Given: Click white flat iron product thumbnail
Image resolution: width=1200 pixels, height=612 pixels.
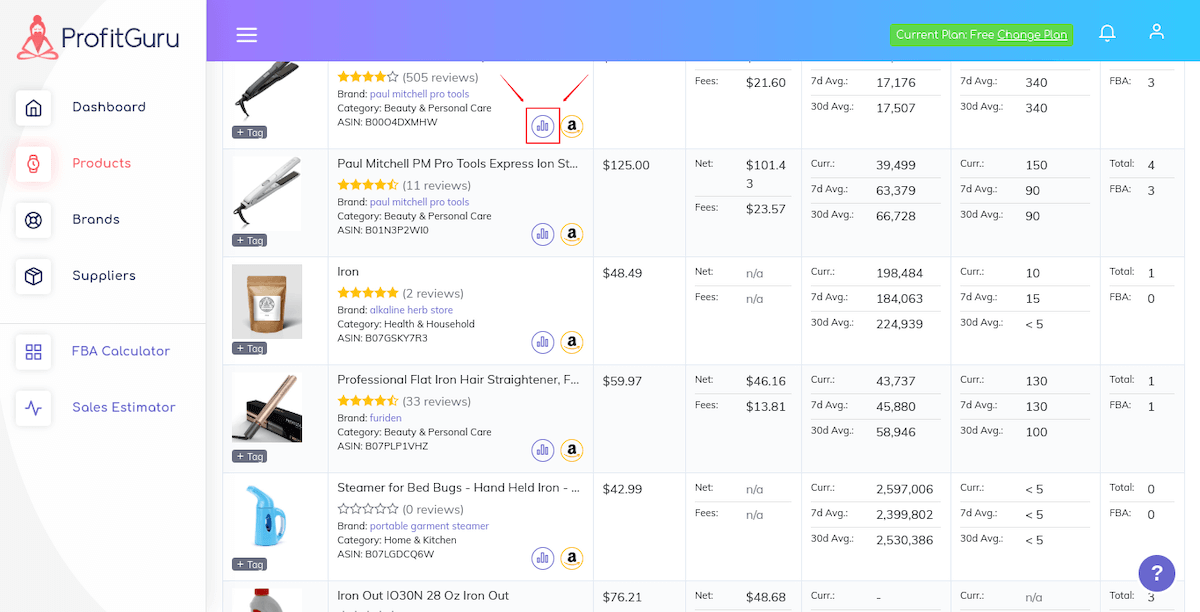Looking at the screenshot, I should (267, 193).
